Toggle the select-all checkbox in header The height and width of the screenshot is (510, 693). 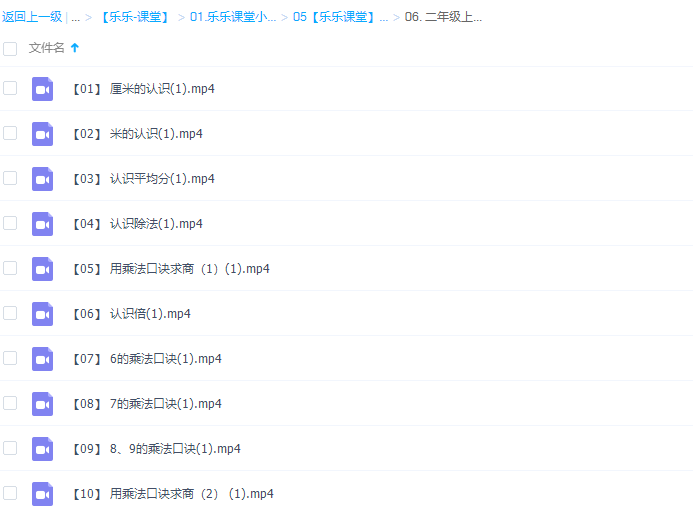click(10, 48)
